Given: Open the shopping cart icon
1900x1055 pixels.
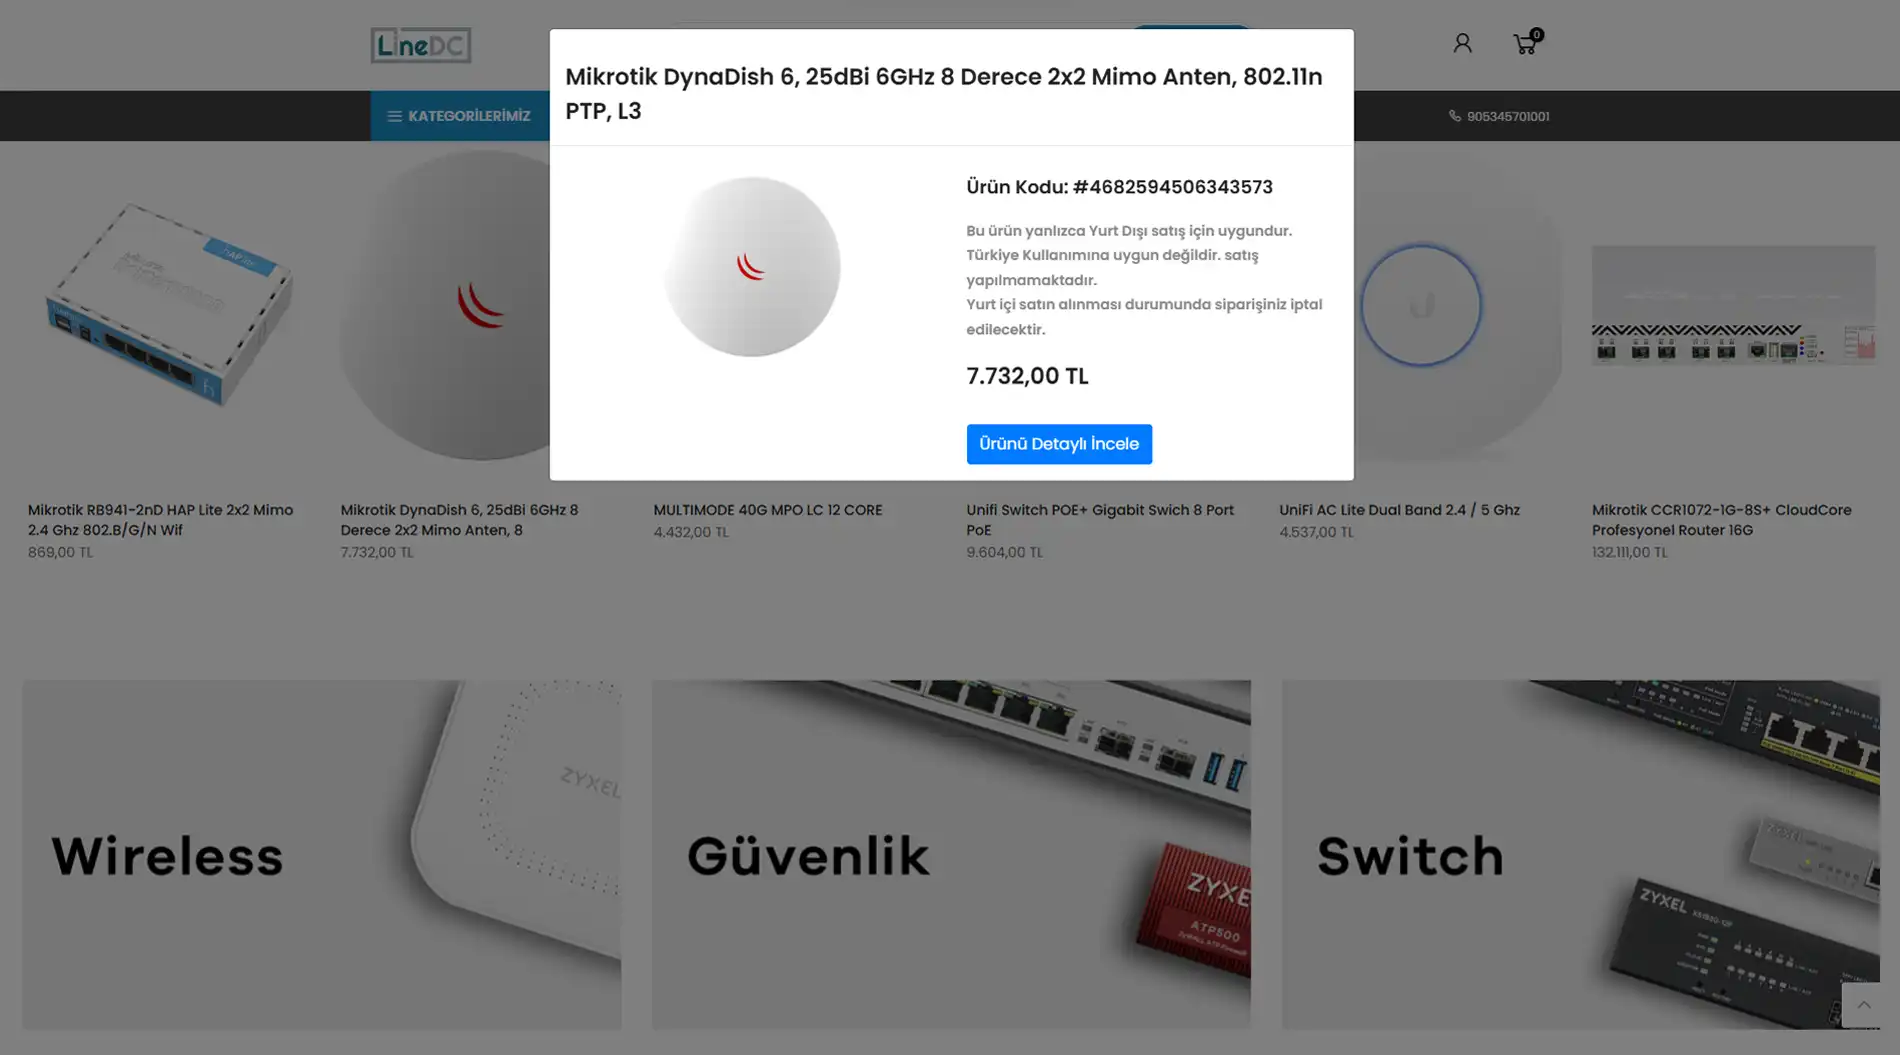Looking at the screenshot, I should point(1526,43).
